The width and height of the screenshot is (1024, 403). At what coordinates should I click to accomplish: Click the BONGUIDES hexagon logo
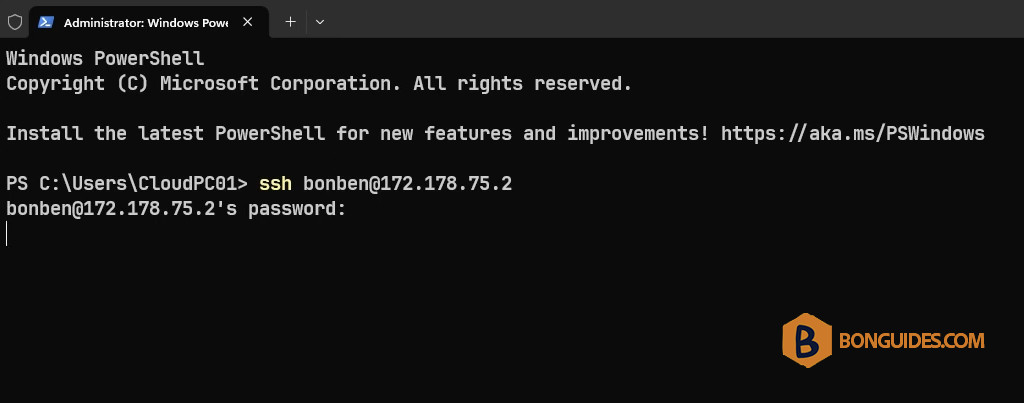pos(807,340)
